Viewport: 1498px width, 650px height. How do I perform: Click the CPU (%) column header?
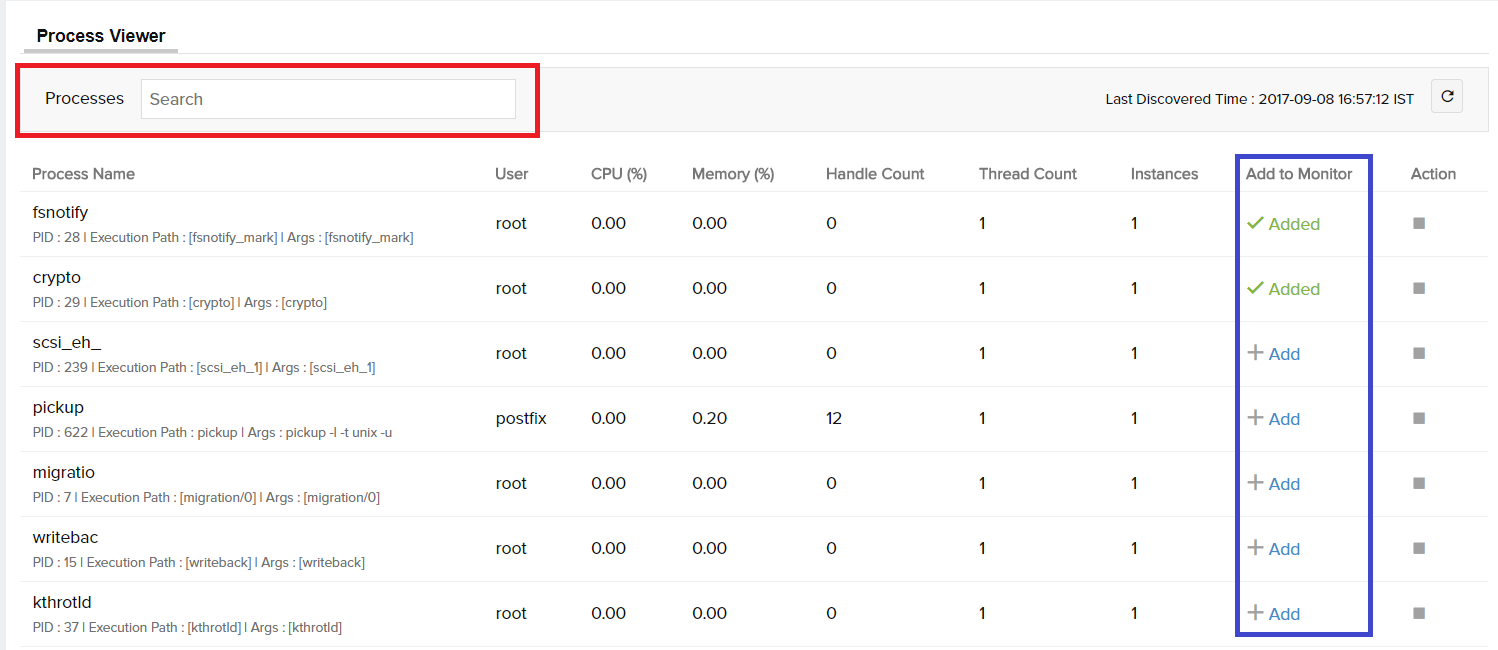tap(618, 174)
